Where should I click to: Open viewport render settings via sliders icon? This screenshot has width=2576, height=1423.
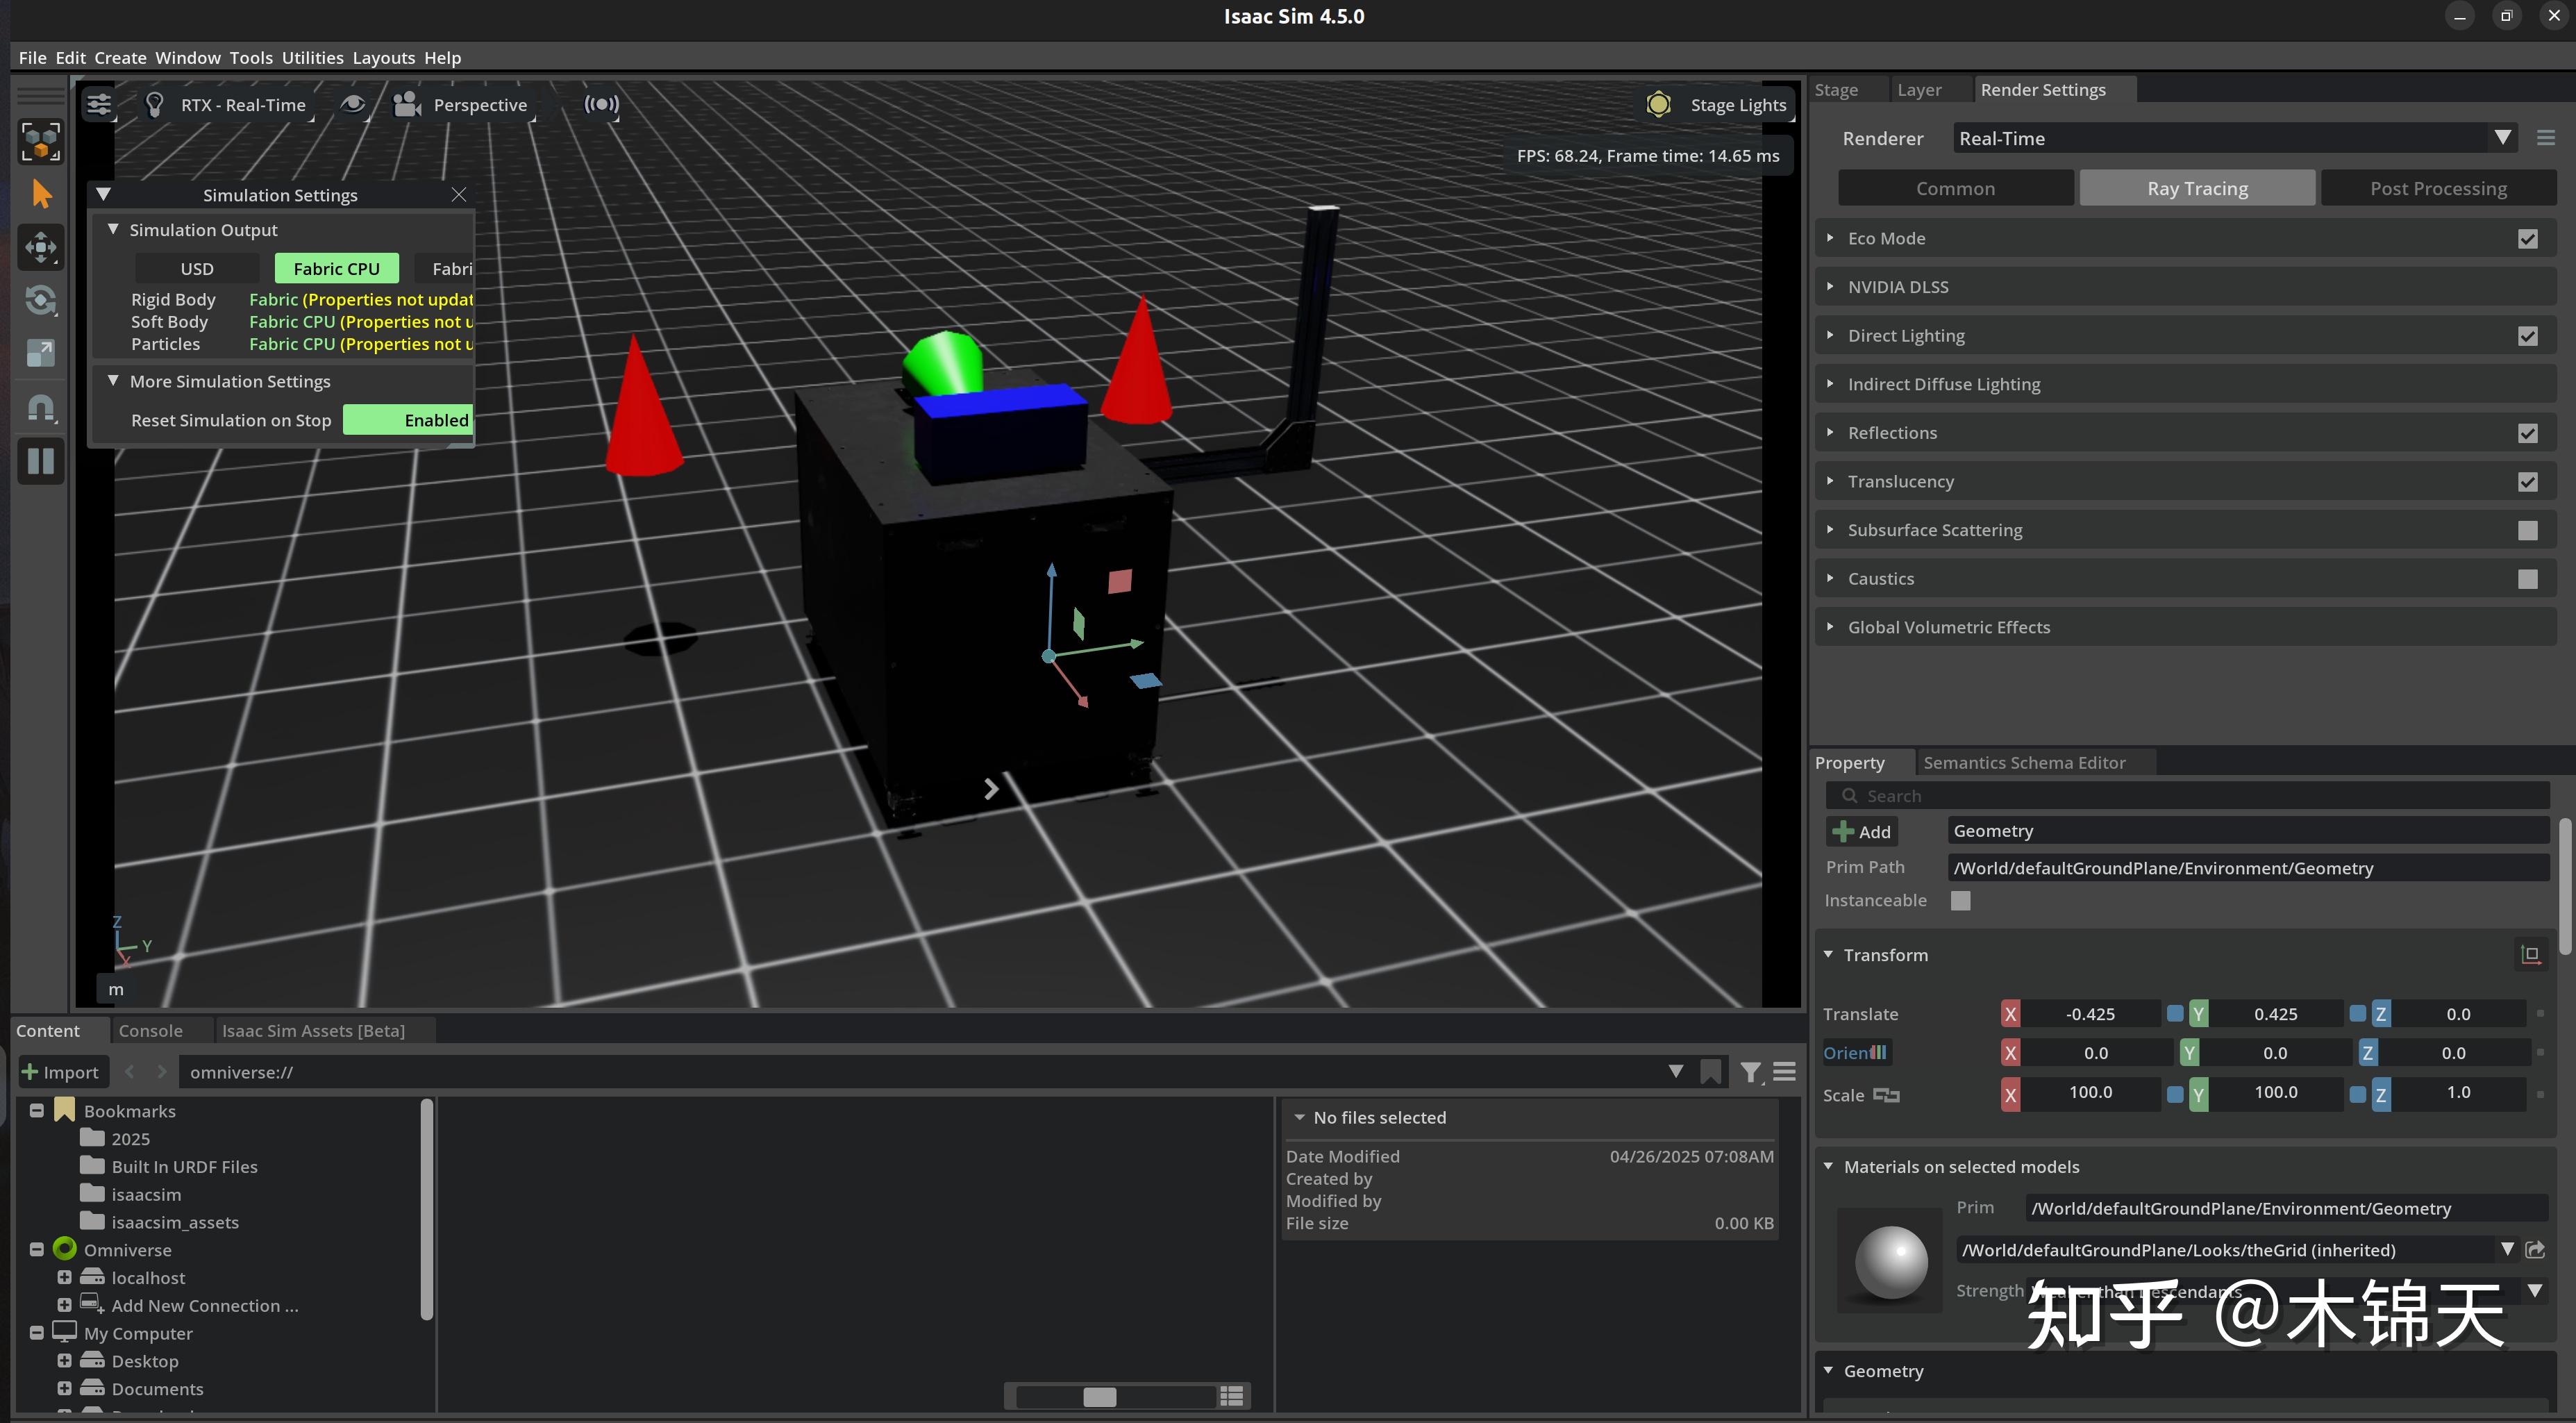pyautogui.click(x=98, y=104)
